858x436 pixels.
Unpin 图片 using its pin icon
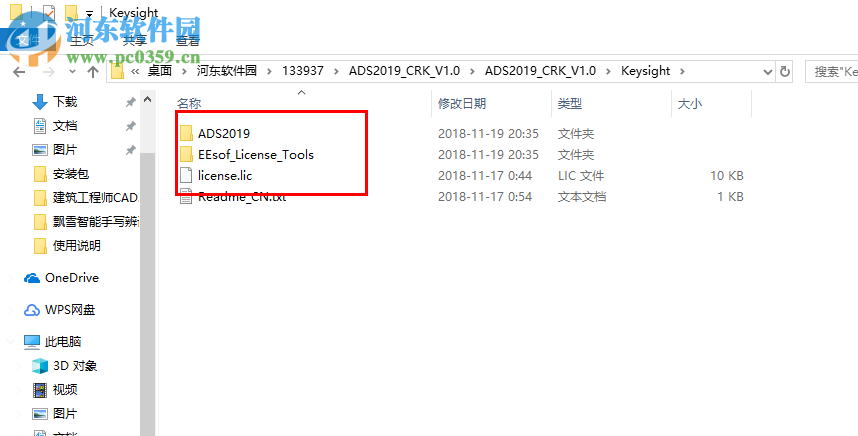click(x=130, y=150)
